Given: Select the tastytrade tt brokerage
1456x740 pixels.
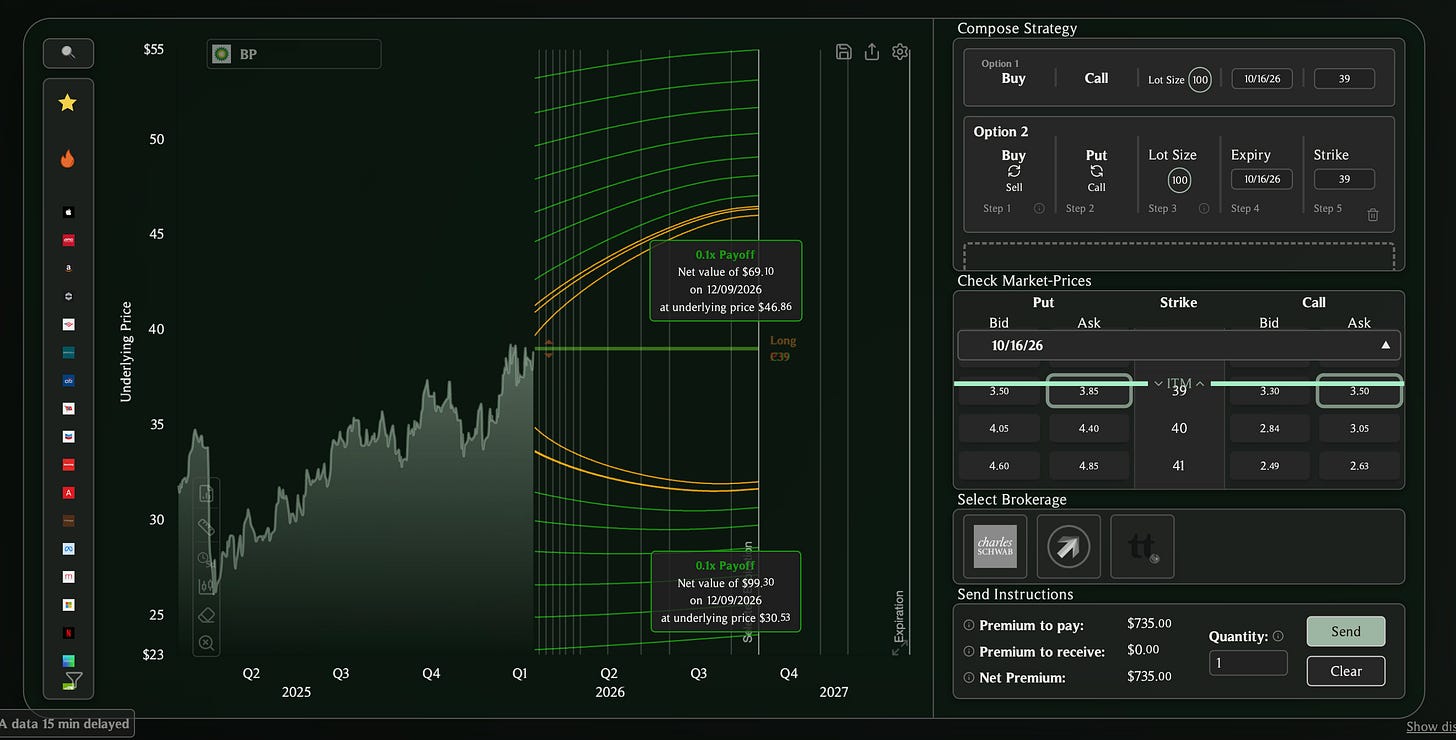Looking at the screenshot, I should tap(1142, 546).
